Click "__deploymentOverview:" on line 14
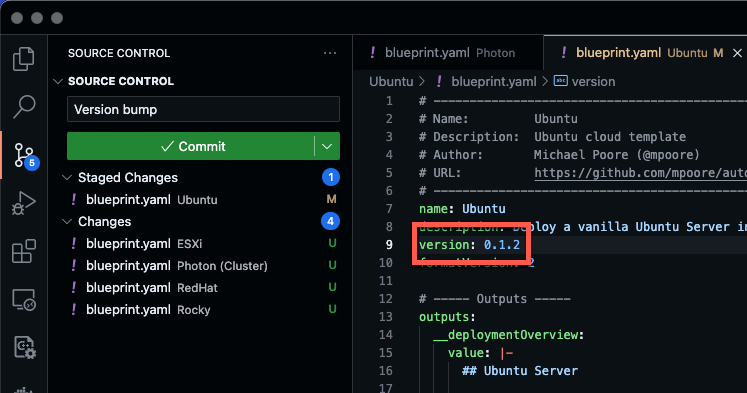747x393 pixels. click(x=508, y=335)
